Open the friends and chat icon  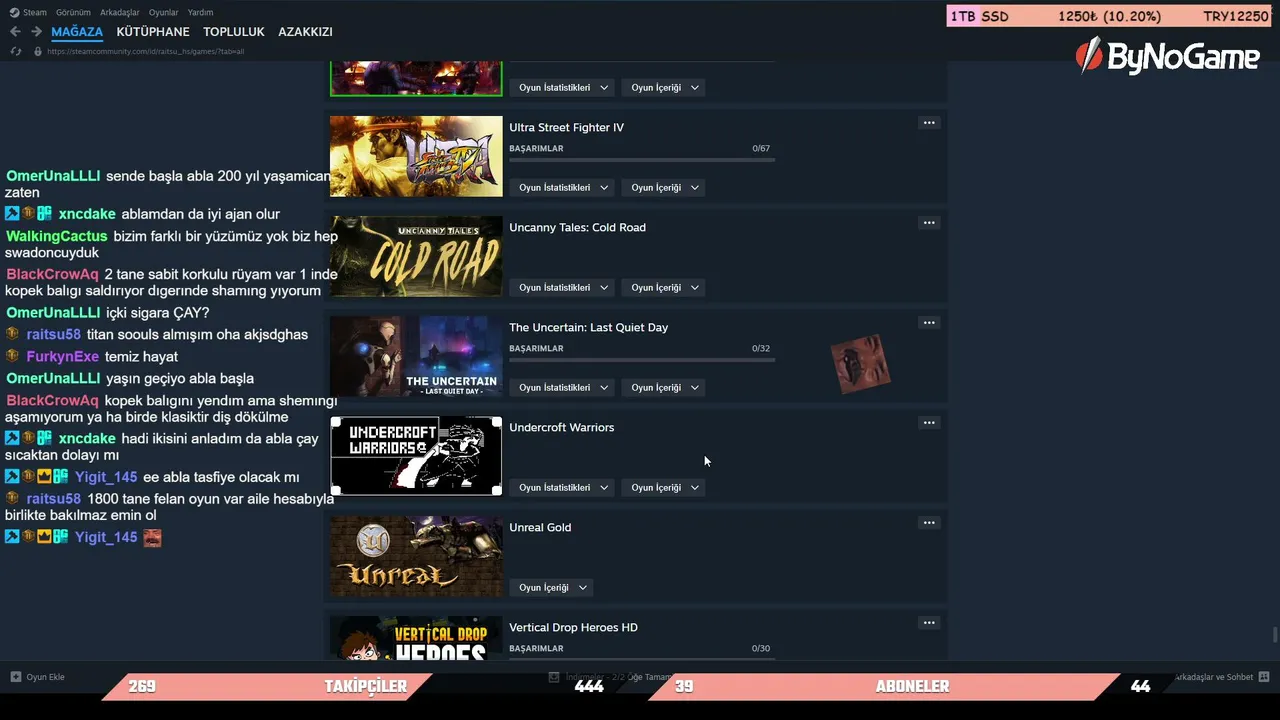tap(1264, 677)
